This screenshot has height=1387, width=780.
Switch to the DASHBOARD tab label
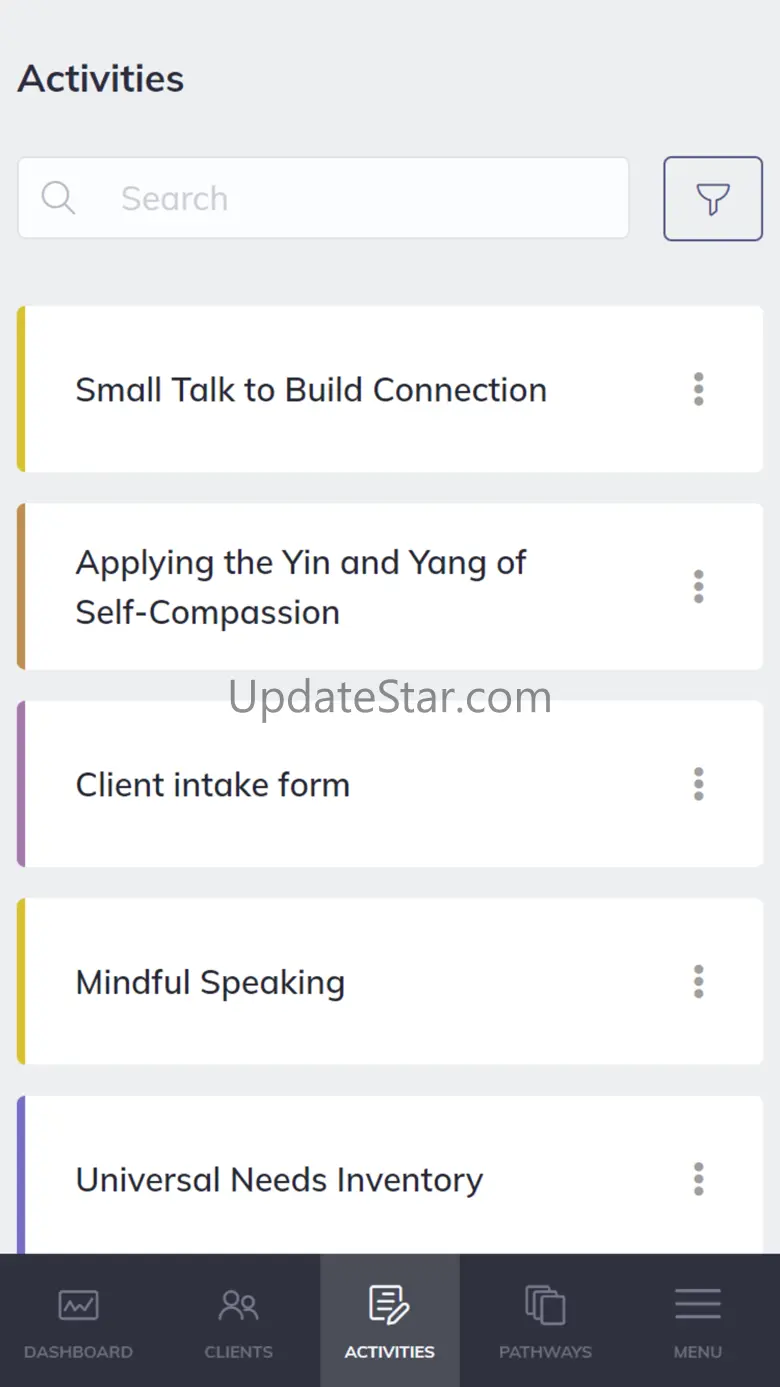78,1352
